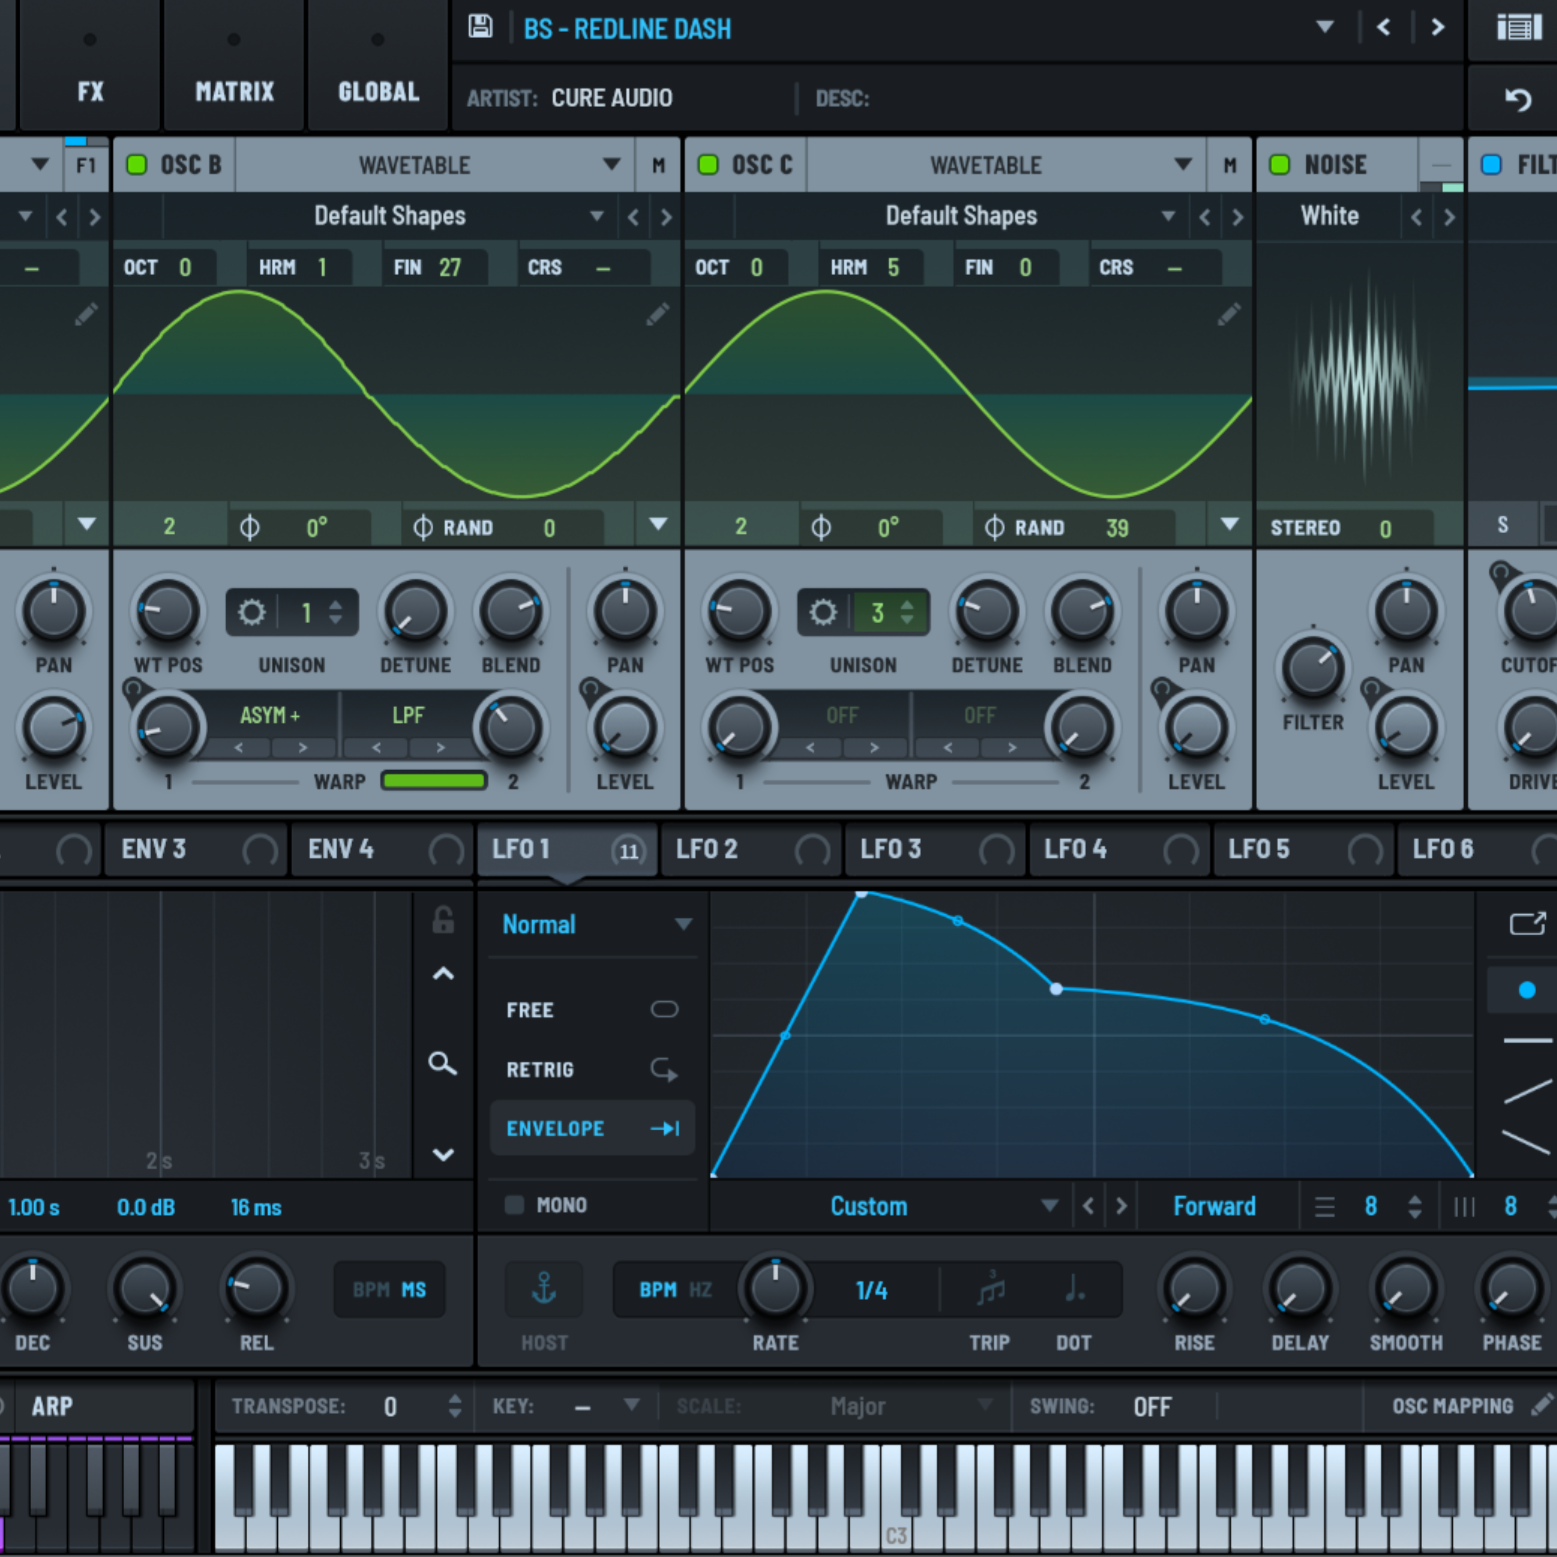Open the MATRIX tab
Viewport: 1557px width, 1557px height.
(234, 91)
